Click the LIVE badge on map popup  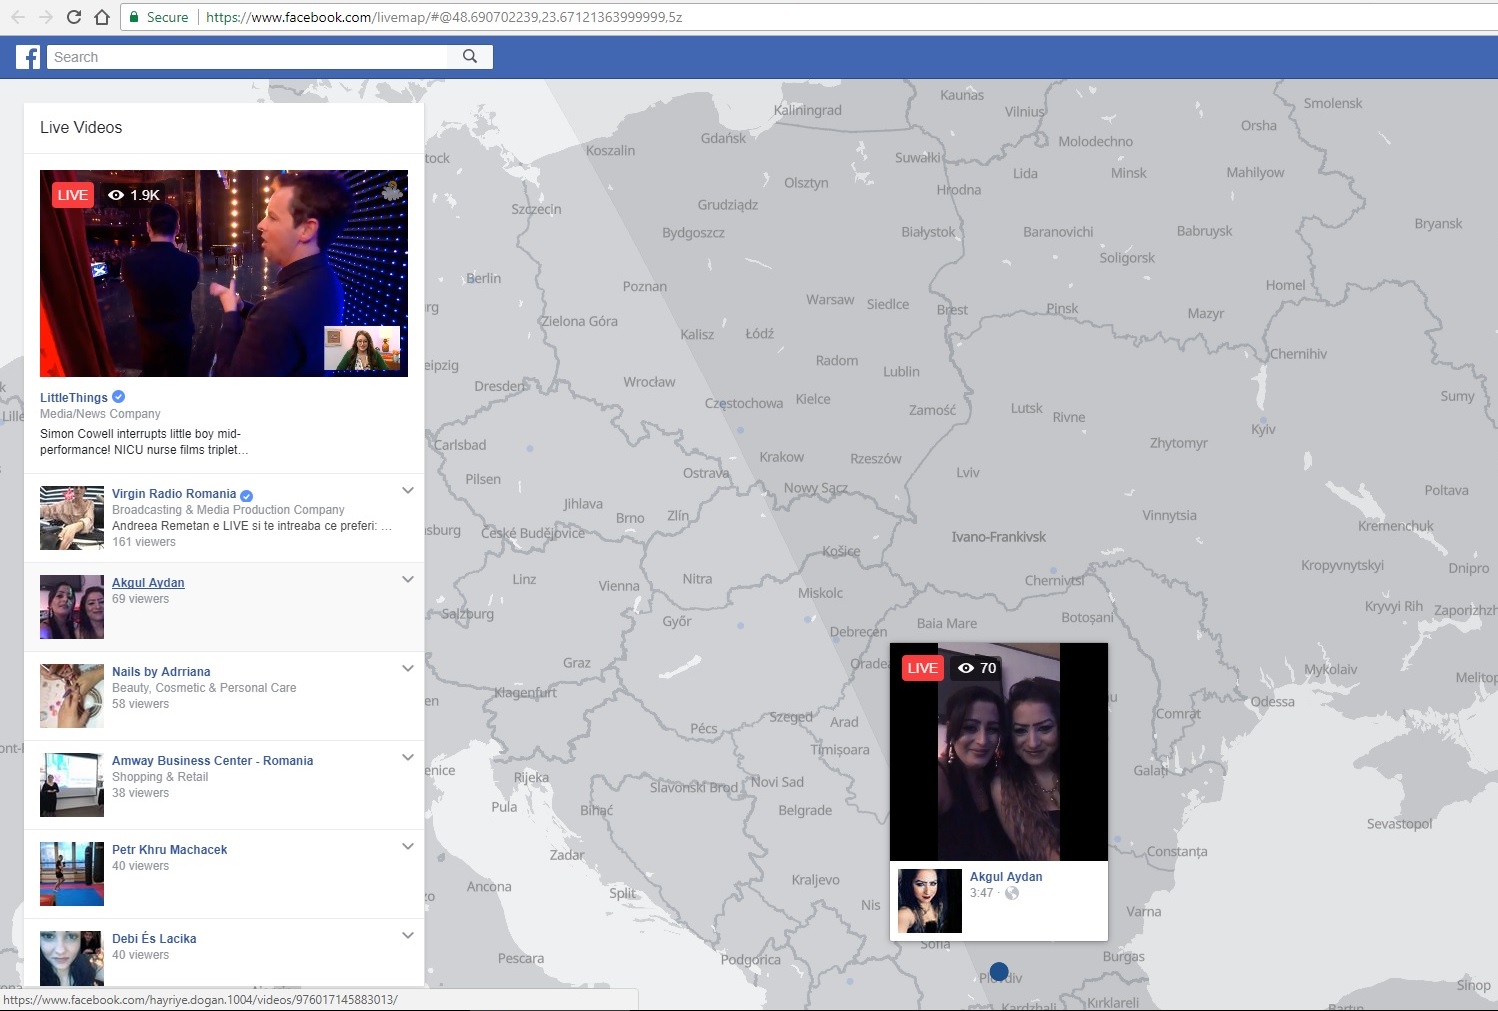coord(922,668)
